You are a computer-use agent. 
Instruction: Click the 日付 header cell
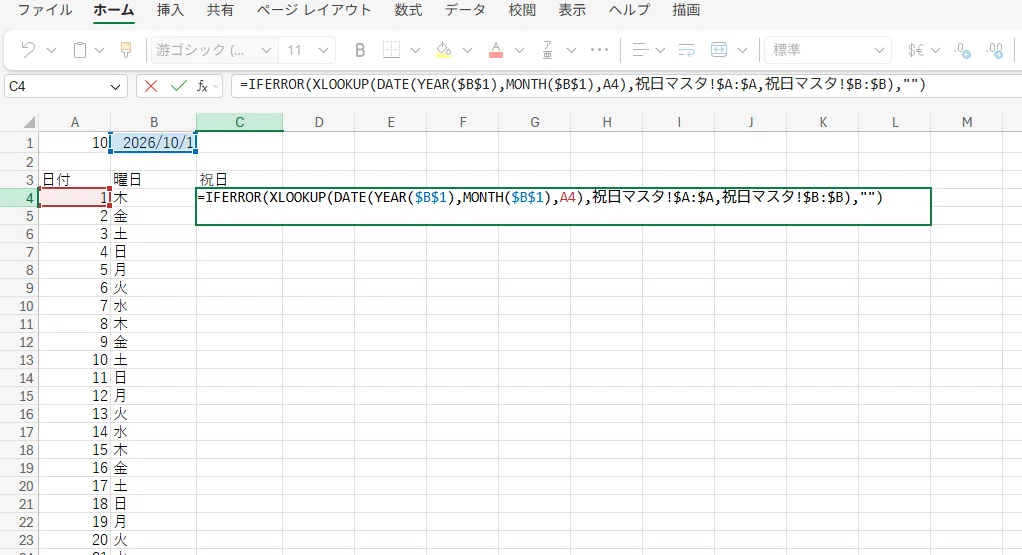click(75, 179)
